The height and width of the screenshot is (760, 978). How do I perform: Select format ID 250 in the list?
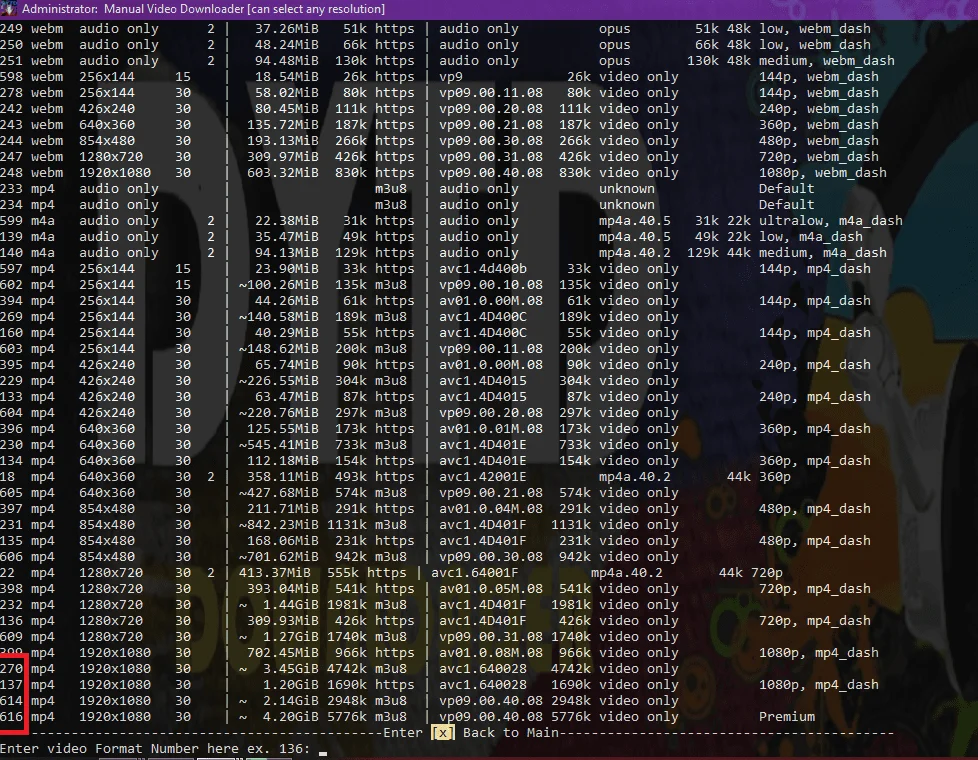(x=11, y=45)
